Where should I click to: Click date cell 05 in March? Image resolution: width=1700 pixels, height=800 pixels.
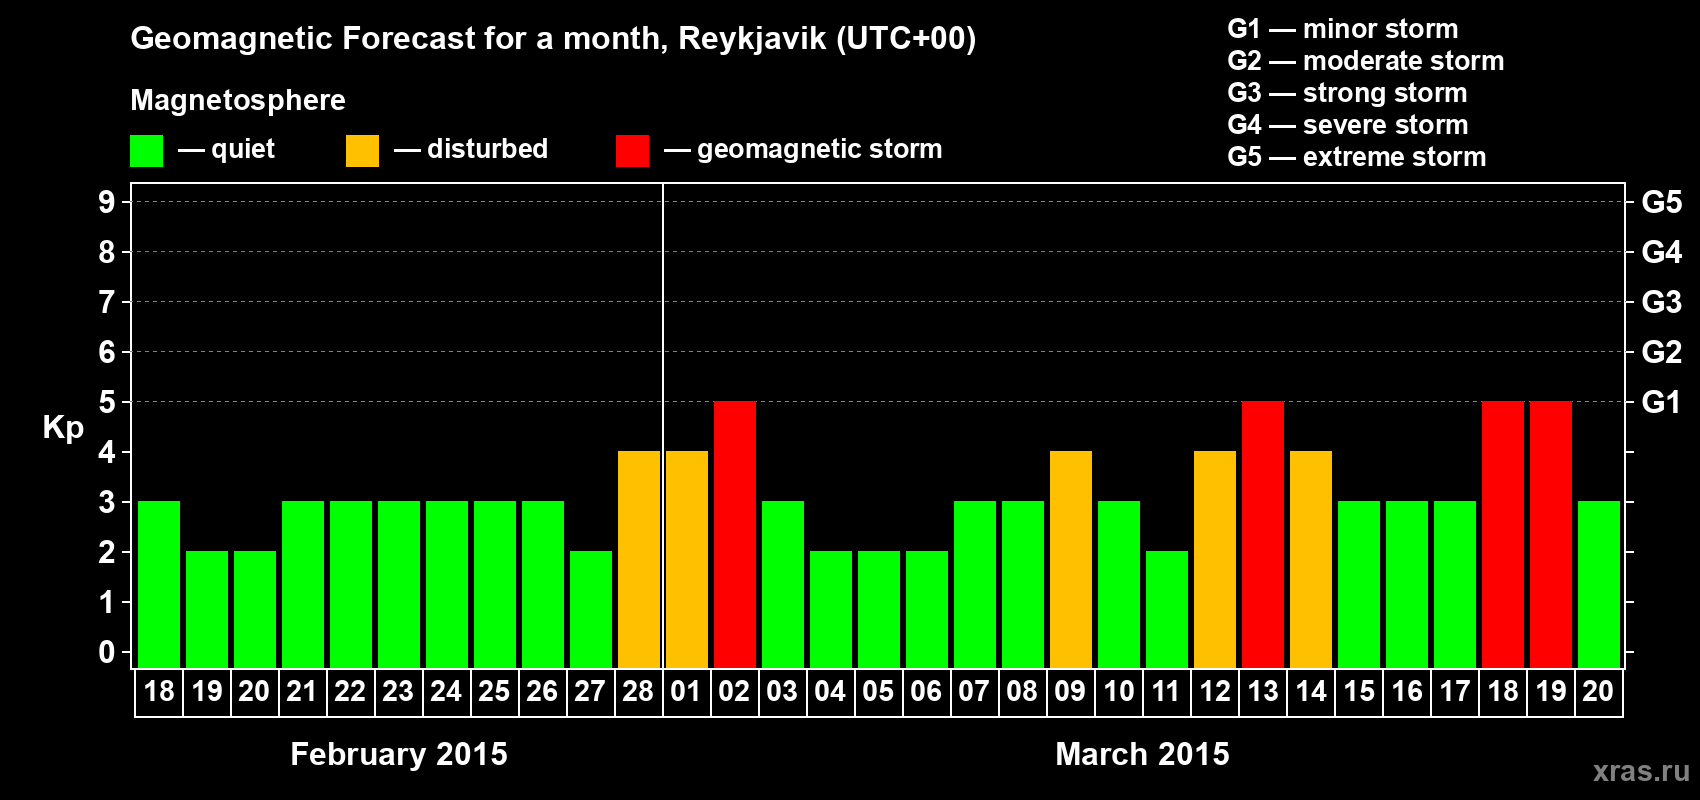(x=878, y=691)
